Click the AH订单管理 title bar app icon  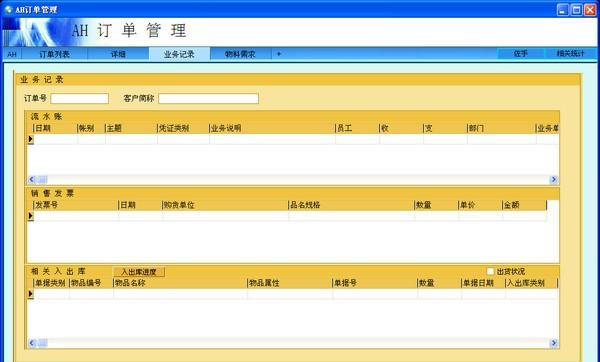[x=8, y=9]
